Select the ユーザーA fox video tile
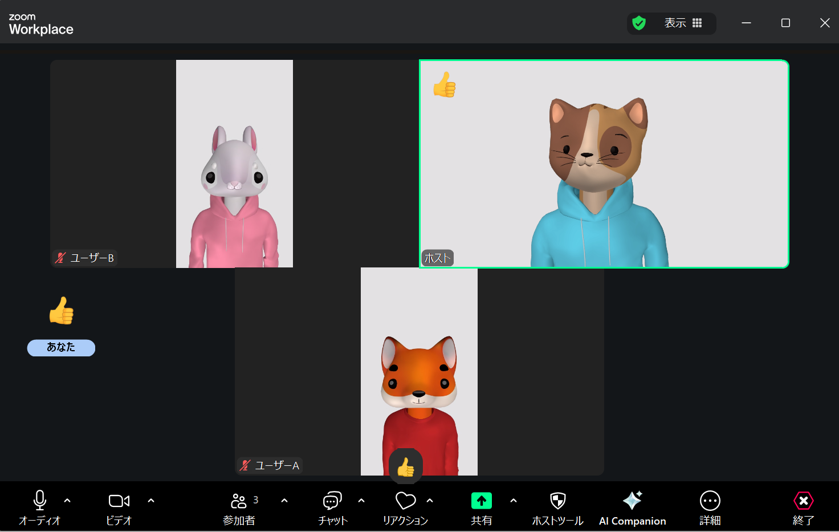Screen dimensions: 839x532 pos(420,371)
